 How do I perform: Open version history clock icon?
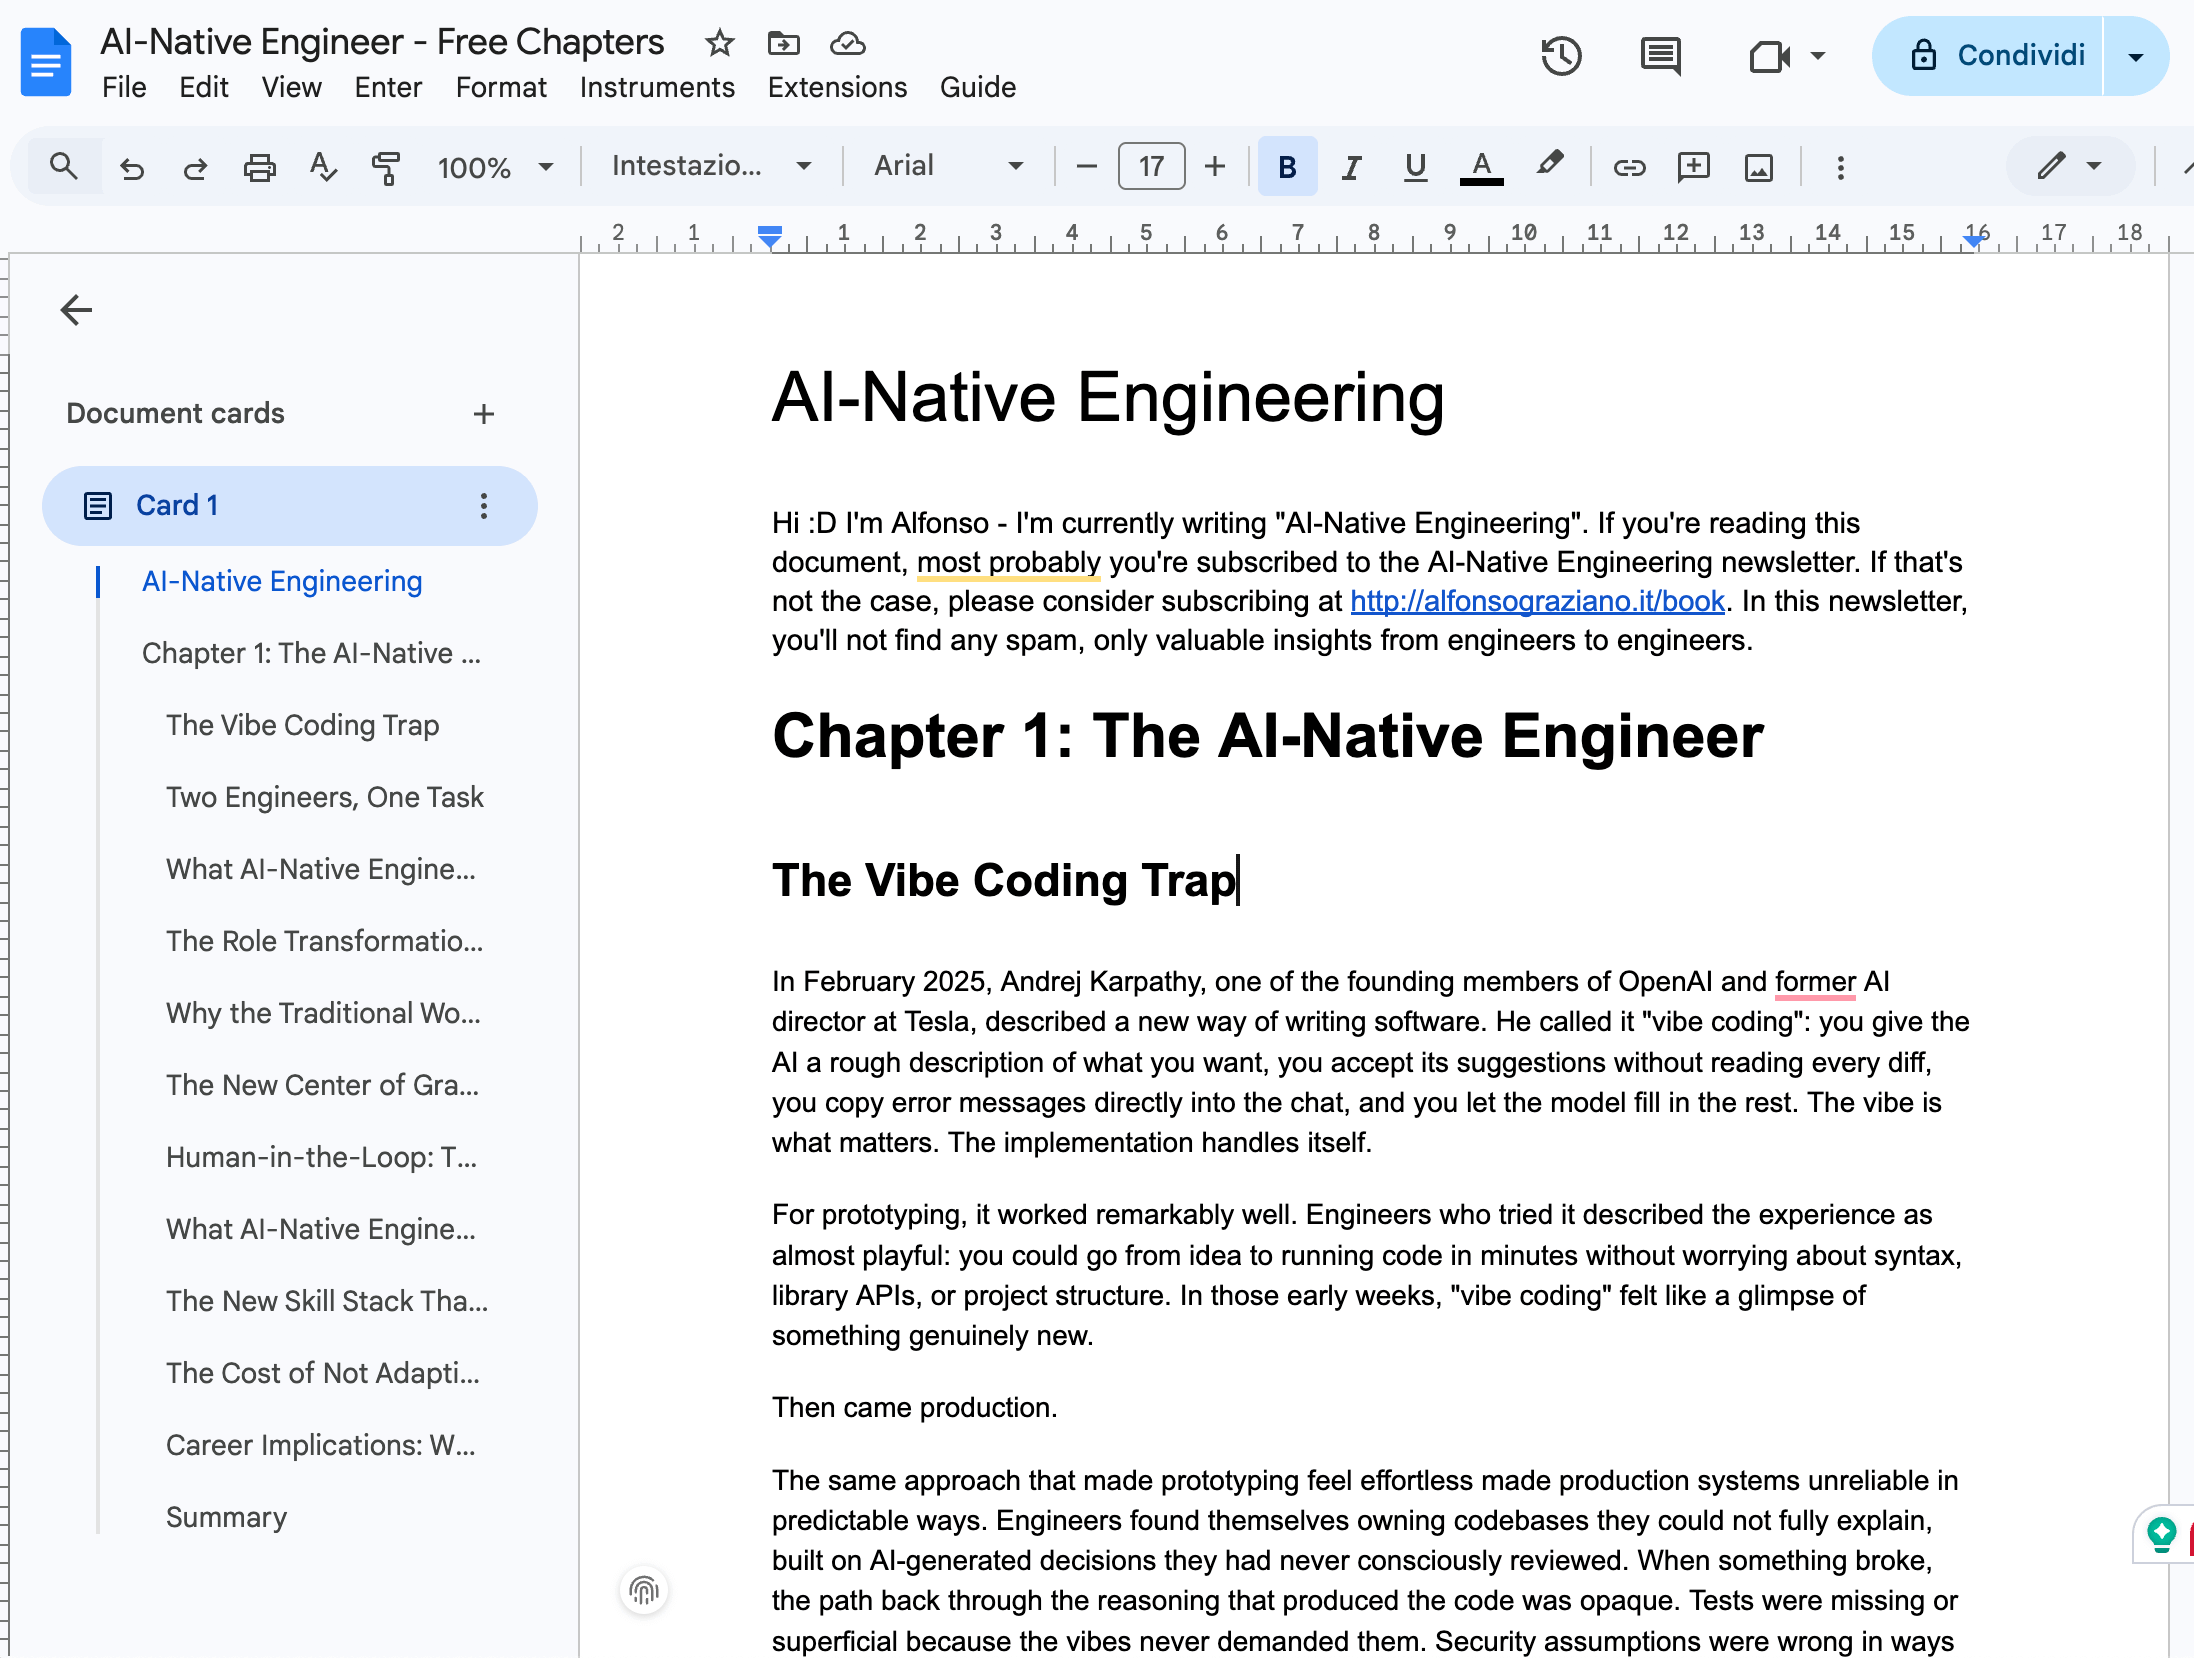(1561, 56)
